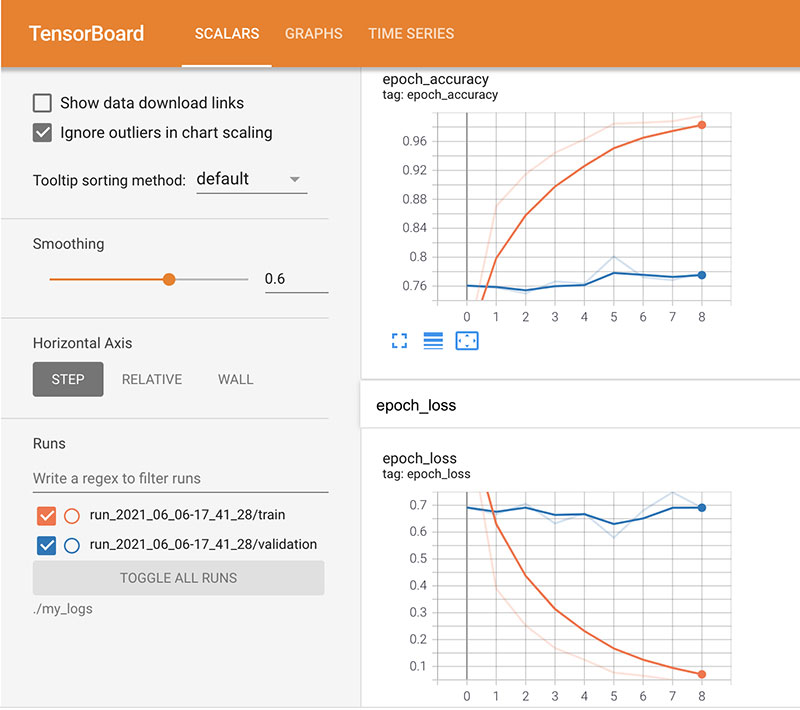
Task: Click the Smoothing slider handle
Action: [x=169, y=280]
